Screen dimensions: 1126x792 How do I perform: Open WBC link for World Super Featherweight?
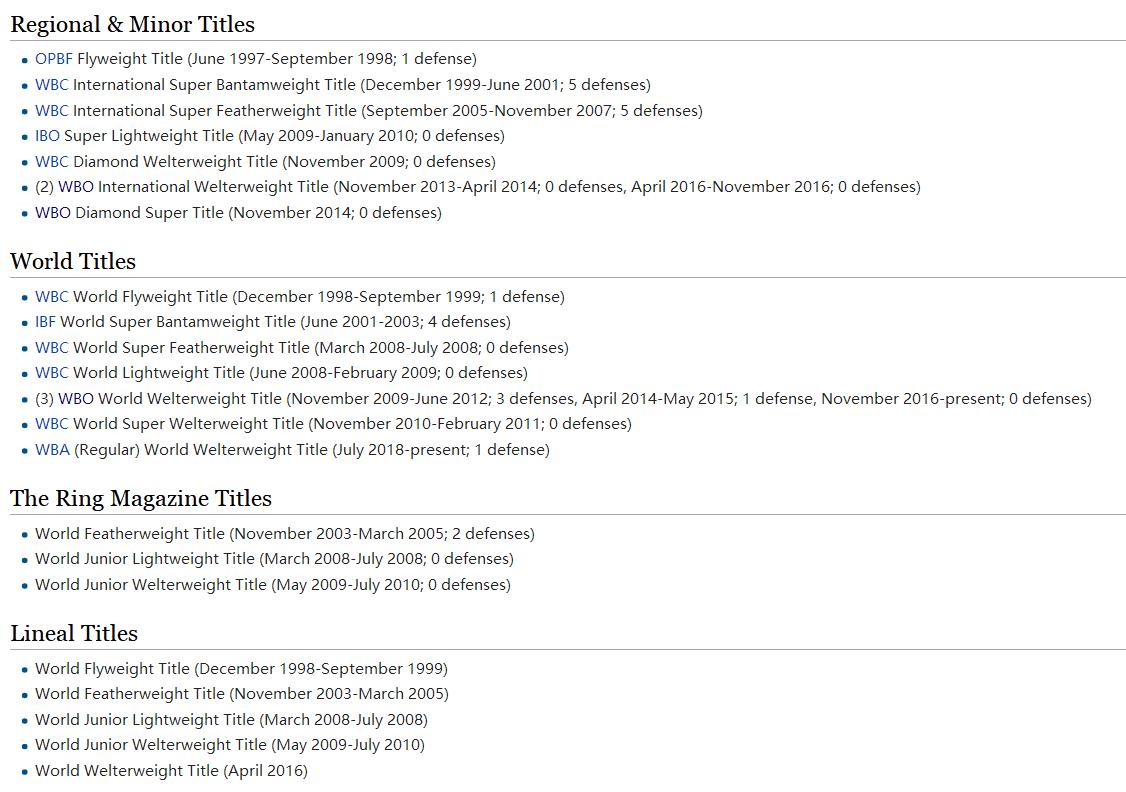(x=52, y=348)
